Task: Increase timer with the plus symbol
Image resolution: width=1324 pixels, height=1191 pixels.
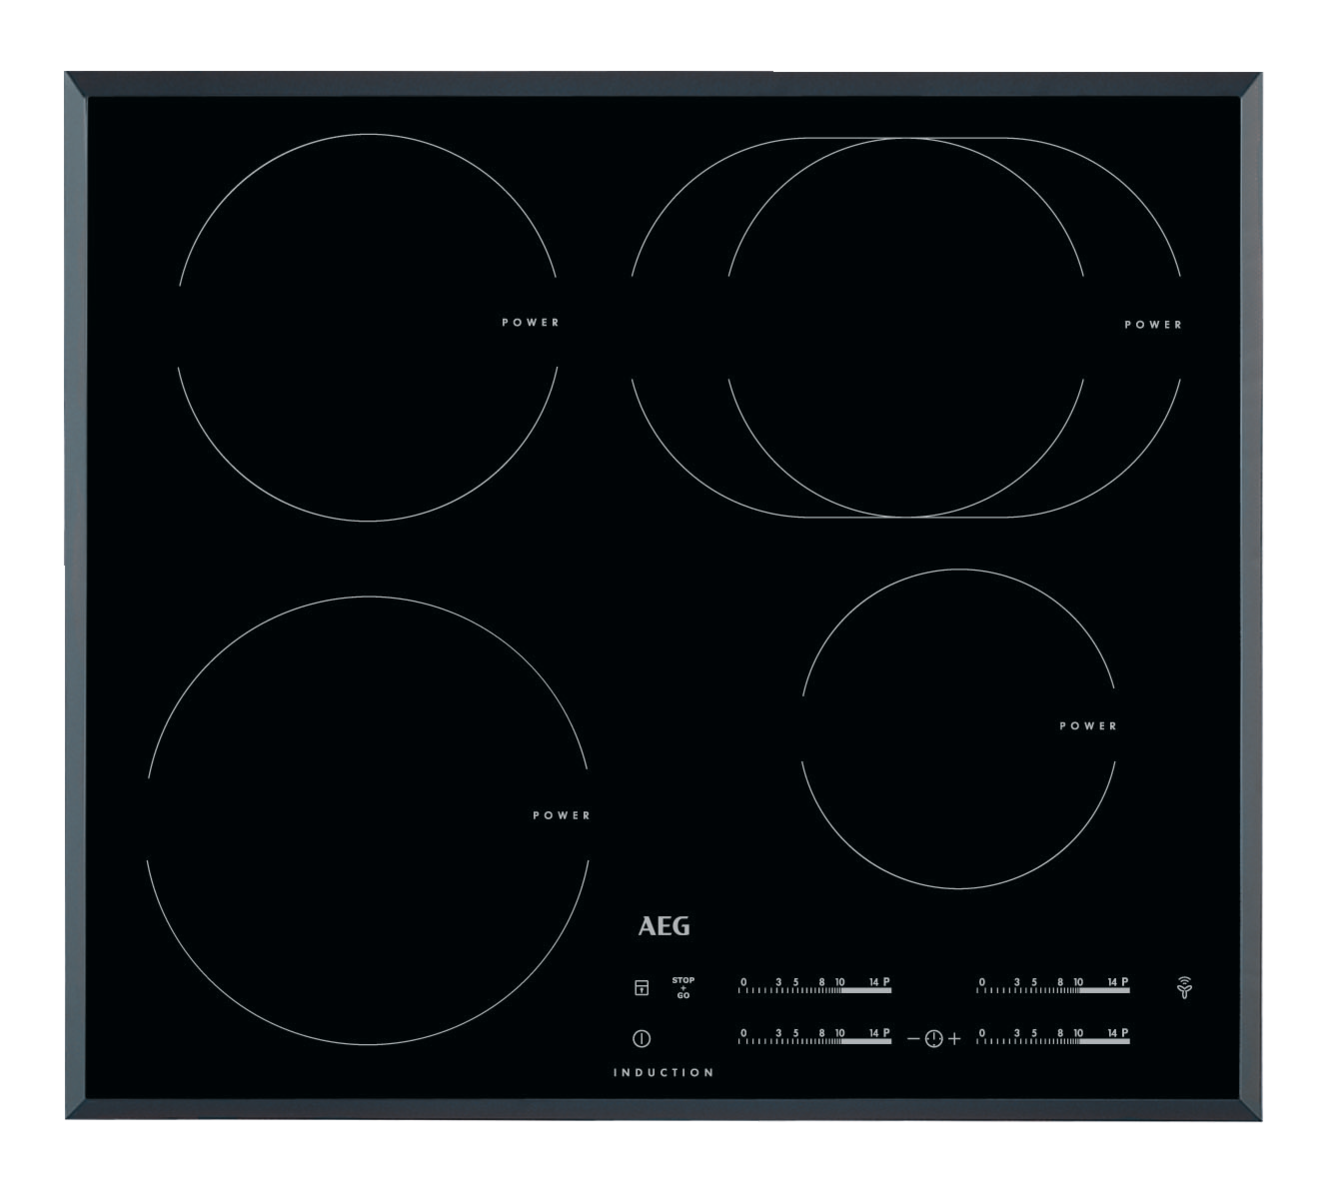Action: pyautogui.click(x=954, y=1039)
